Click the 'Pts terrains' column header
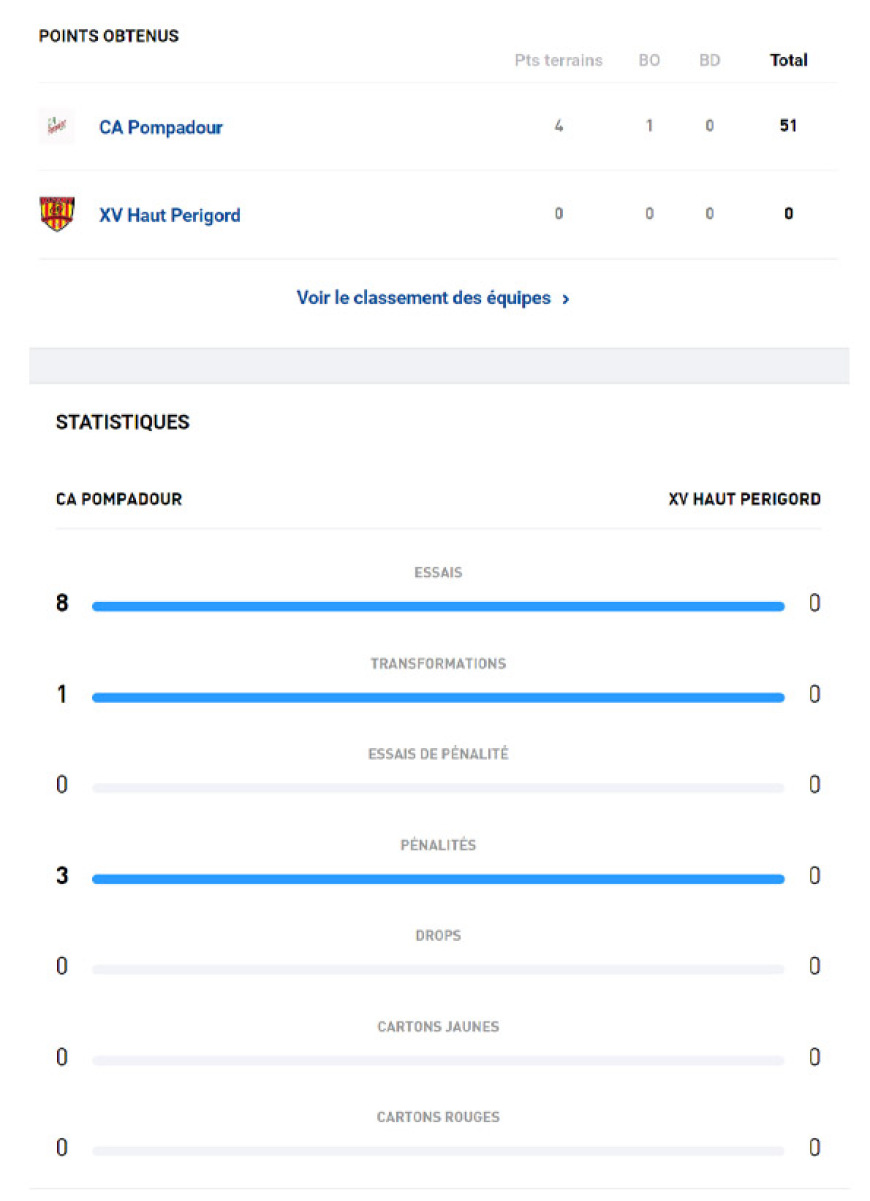This screenshot has height=1201, width=870. pyautogui.click(x=558, y=60)
